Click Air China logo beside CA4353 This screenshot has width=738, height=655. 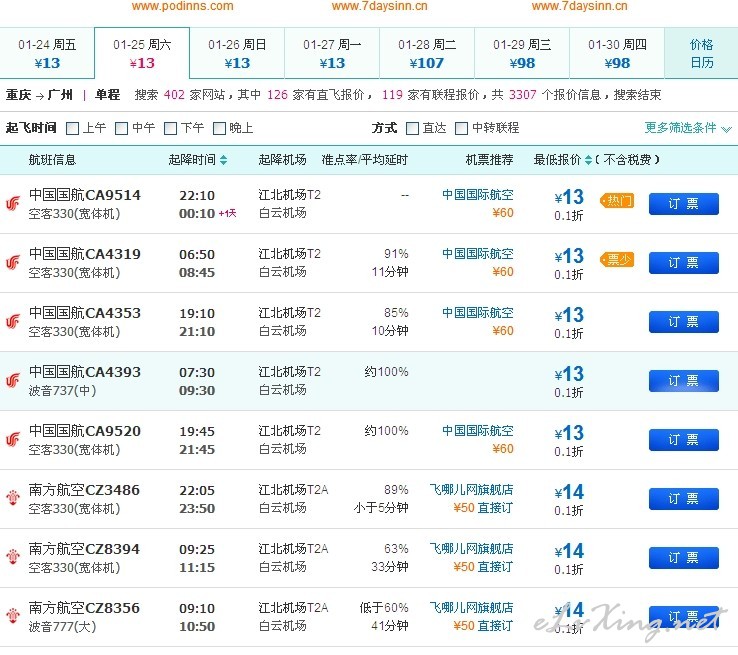click(13, 321)
